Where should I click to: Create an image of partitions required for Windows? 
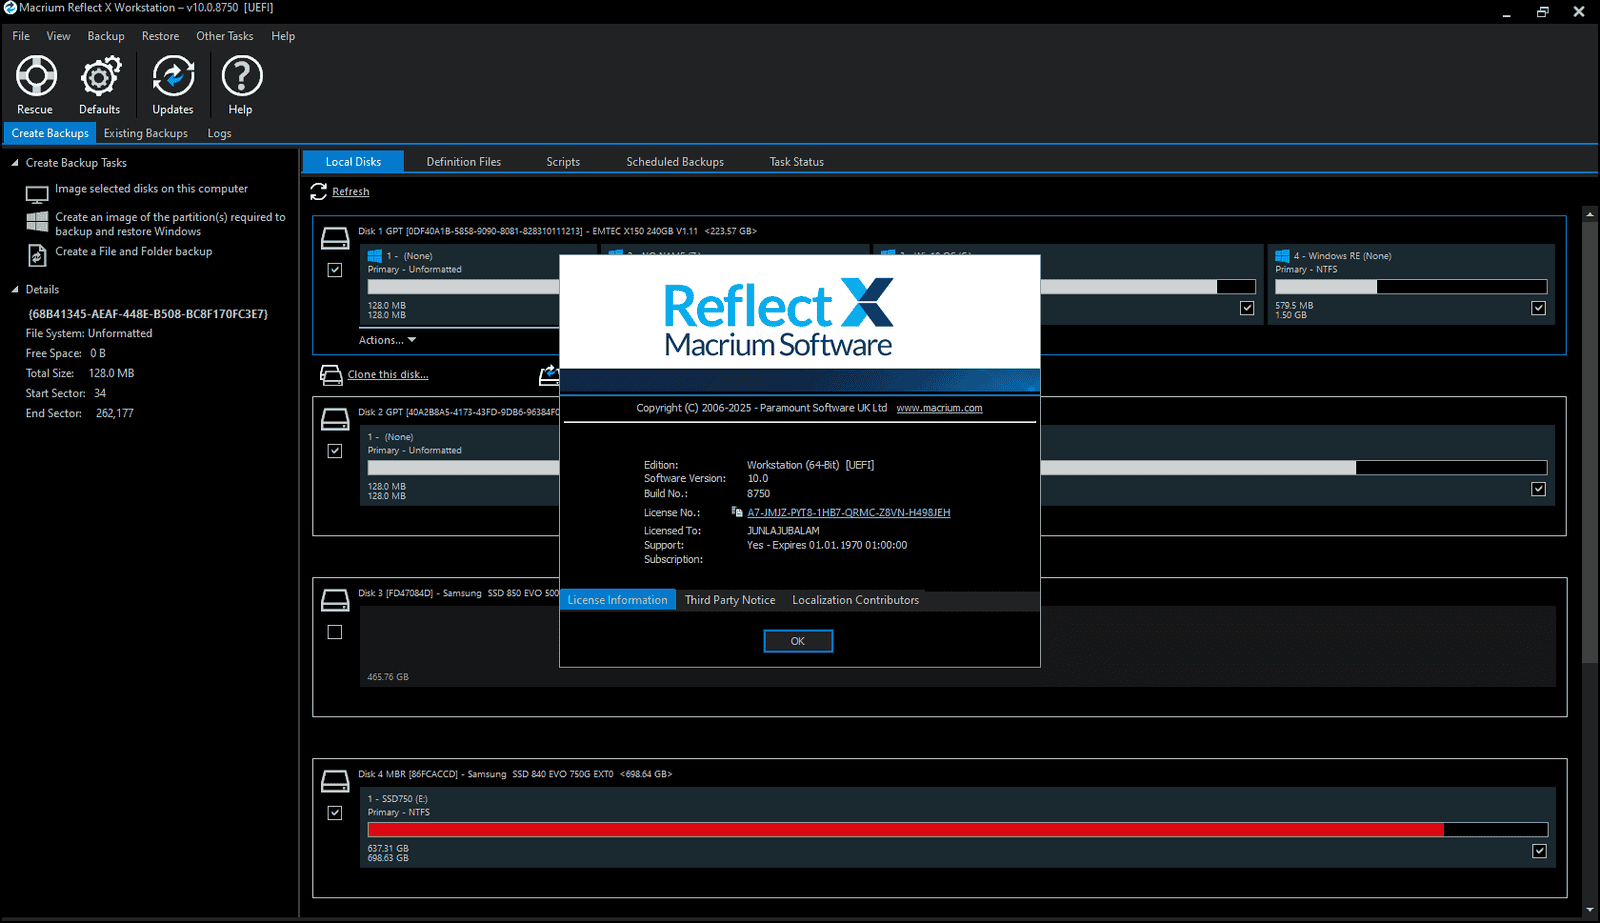tap(168, 223)
